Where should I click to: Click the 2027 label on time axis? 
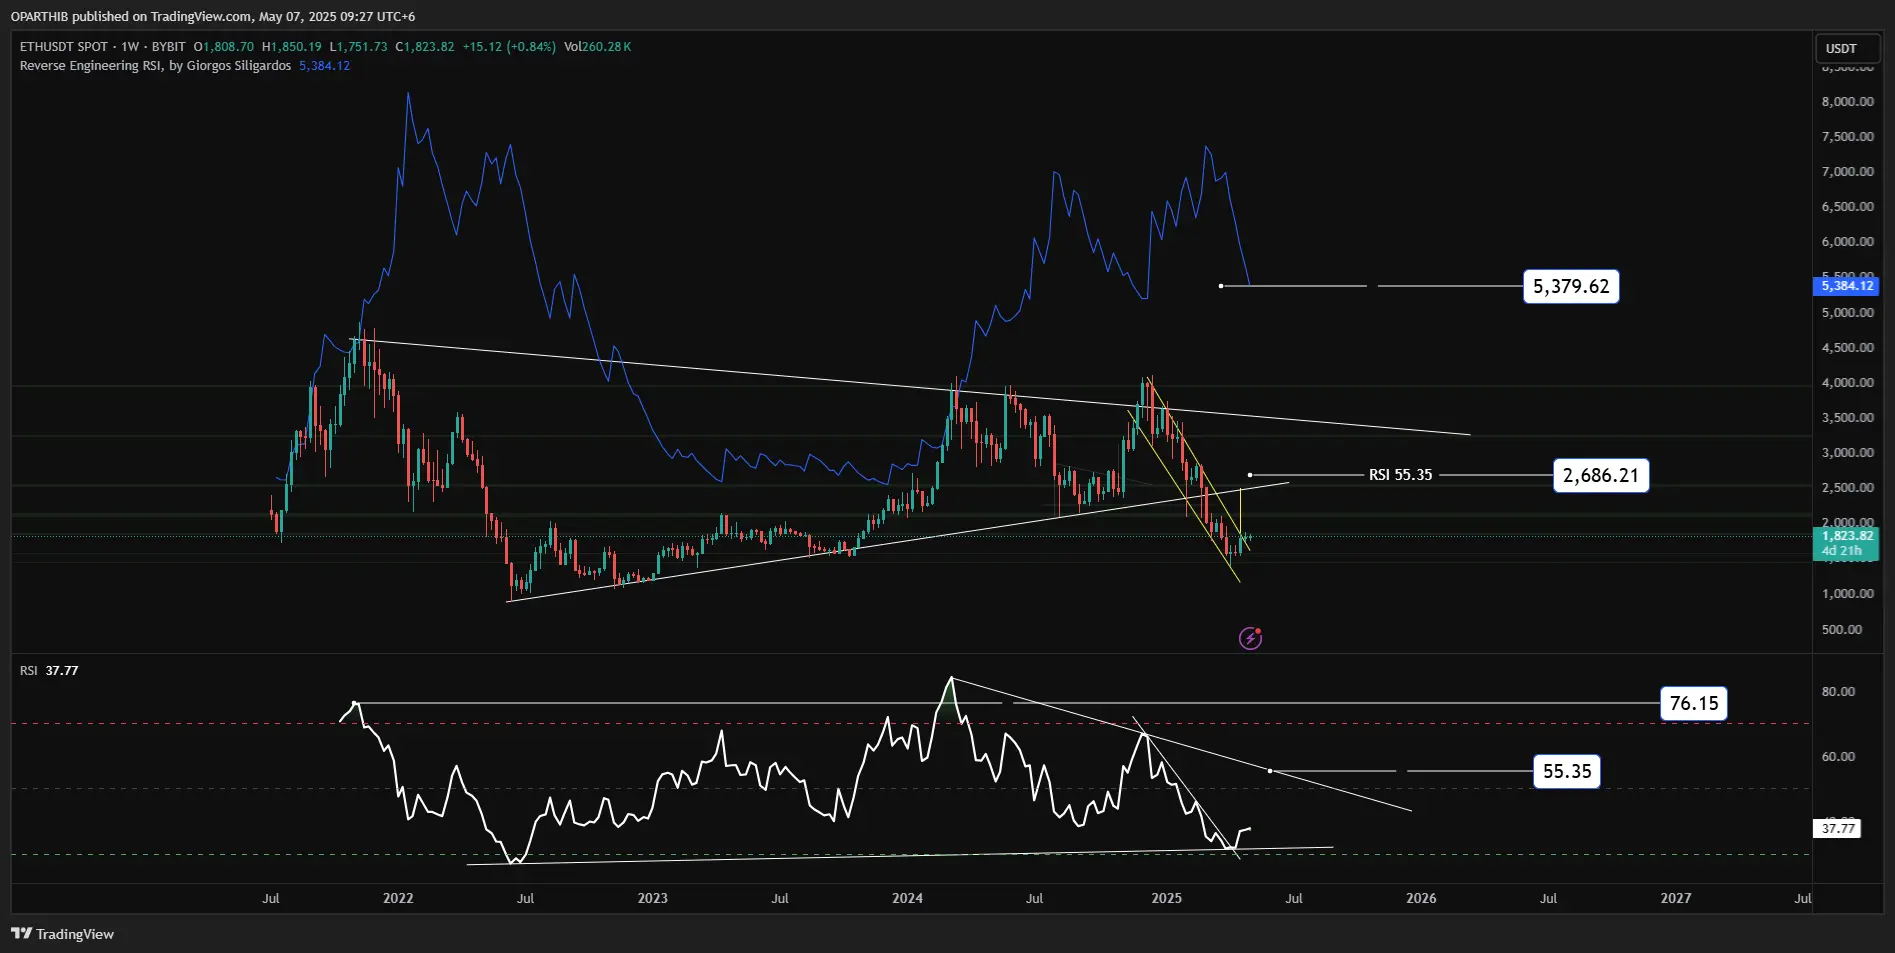coord(1676,898)
